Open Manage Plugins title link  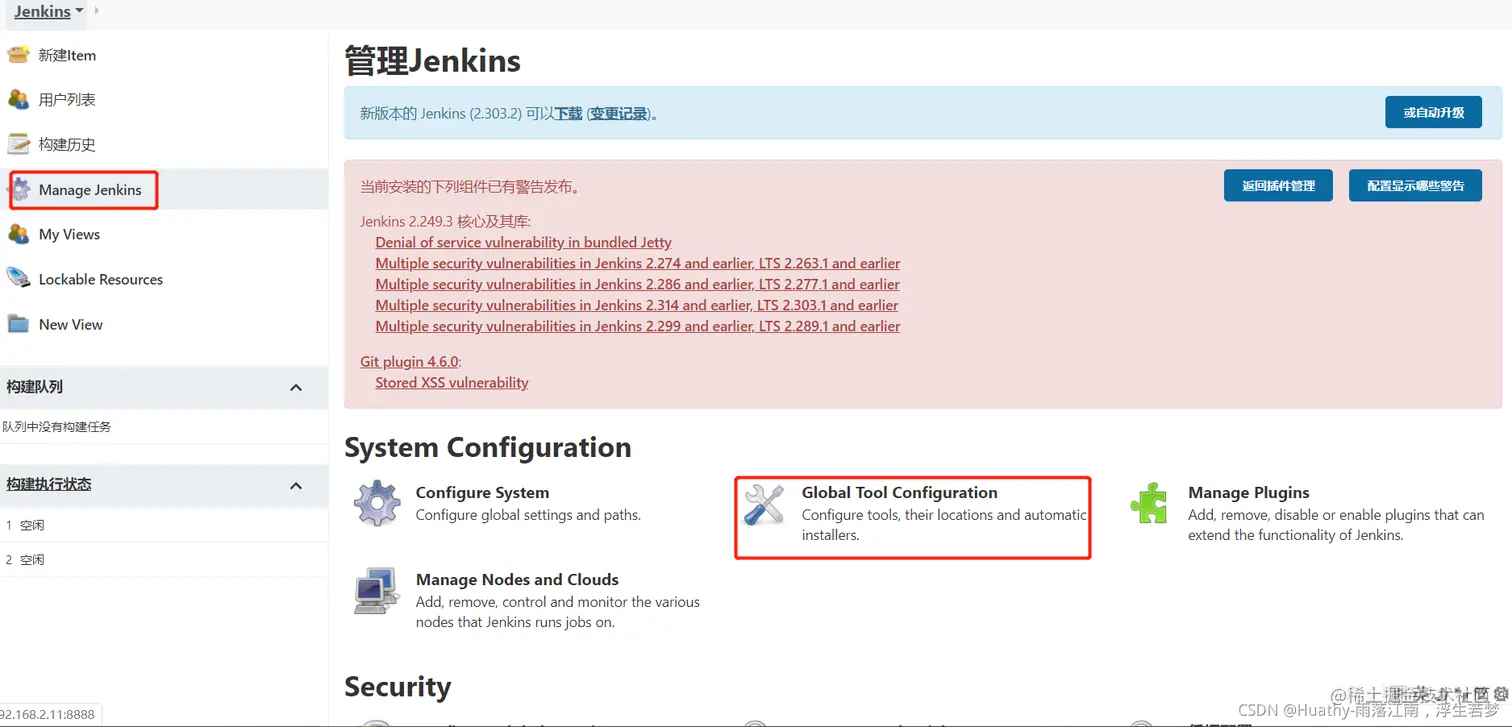tap(1248, 492)
